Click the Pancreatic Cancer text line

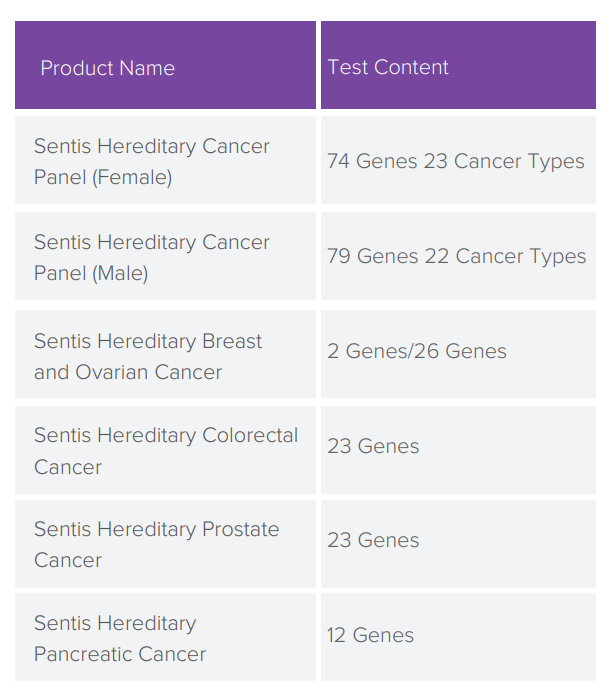tap(120, 654)
